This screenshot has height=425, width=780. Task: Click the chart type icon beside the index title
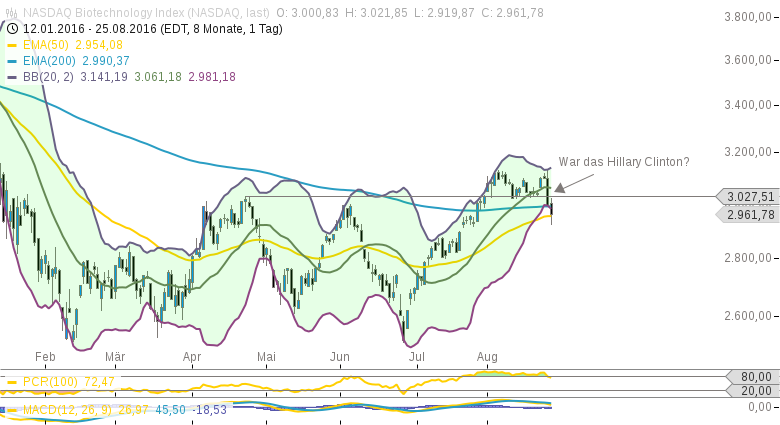pos(11,13)
